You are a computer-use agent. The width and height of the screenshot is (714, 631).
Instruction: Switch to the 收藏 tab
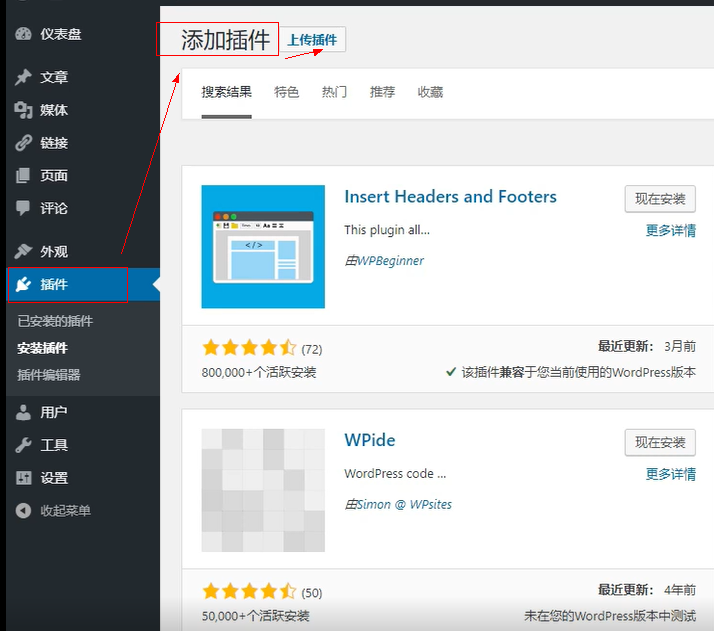430,92
